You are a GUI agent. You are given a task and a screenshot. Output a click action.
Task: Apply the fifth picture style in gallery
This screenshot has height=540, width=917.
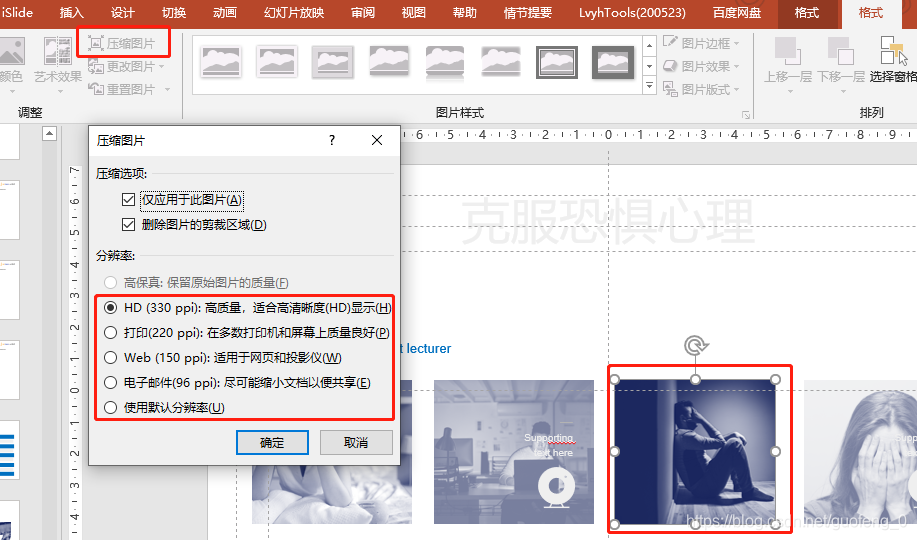444,61
